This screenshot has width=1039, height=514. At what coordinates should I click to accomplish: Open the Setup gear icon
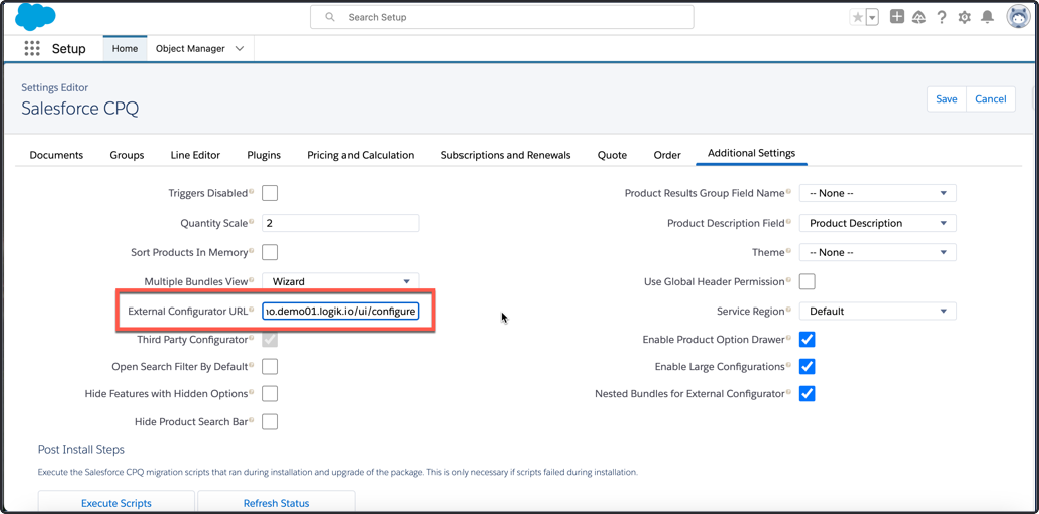[965, 17]
